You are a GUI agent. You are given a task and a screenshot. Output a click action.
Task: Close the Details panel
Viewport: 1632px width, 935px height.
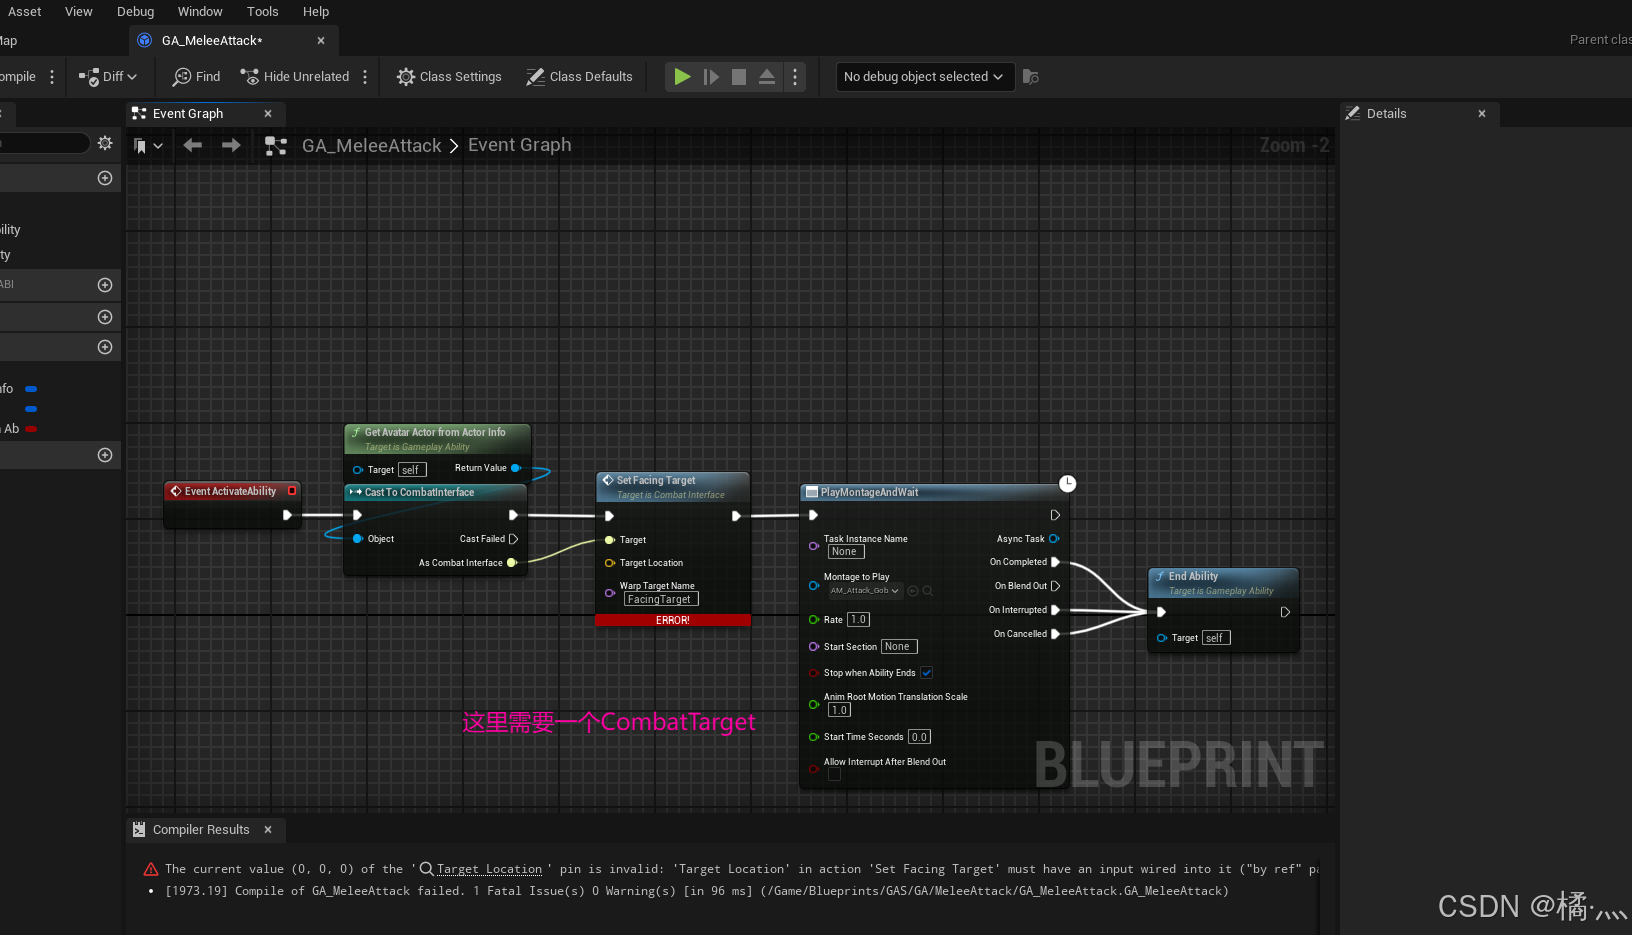click(x=1482, y=114)
